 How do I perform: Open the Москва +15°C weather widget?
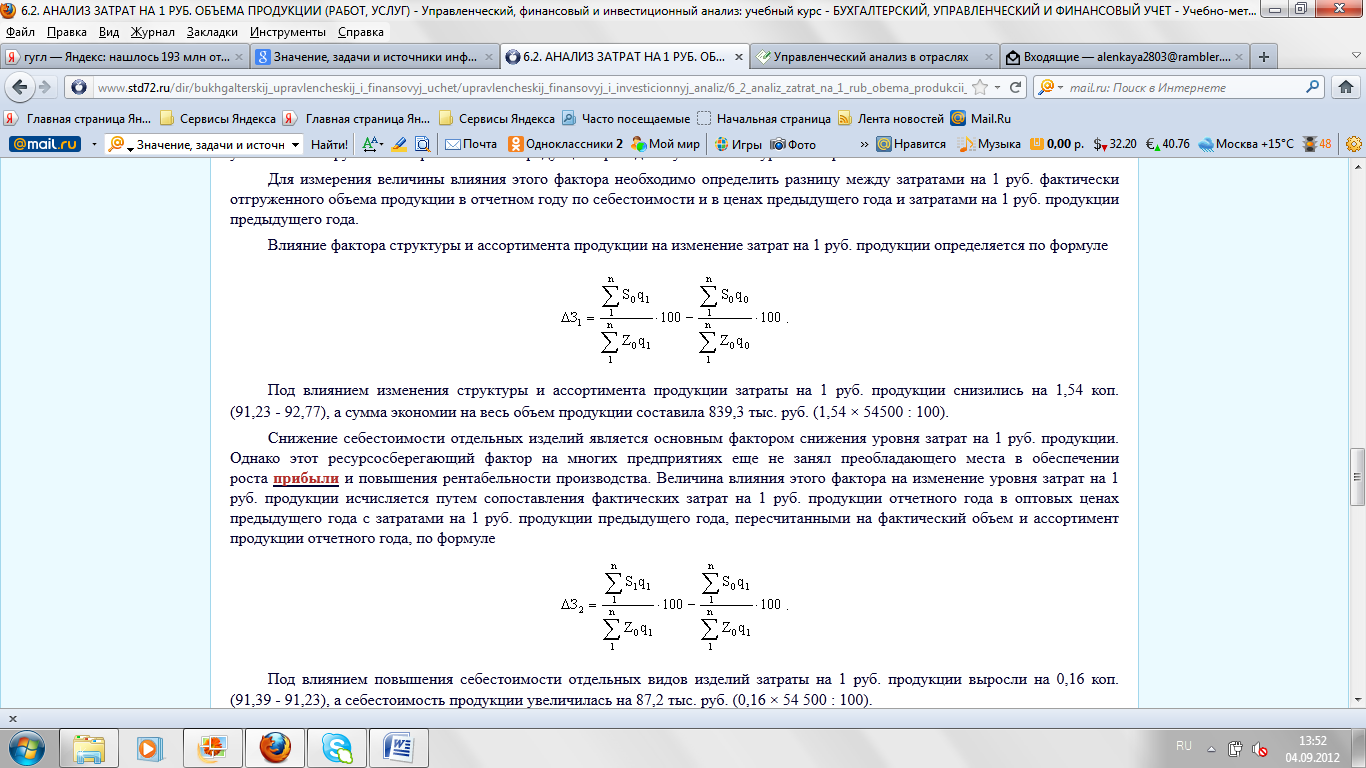point(1246,144)
